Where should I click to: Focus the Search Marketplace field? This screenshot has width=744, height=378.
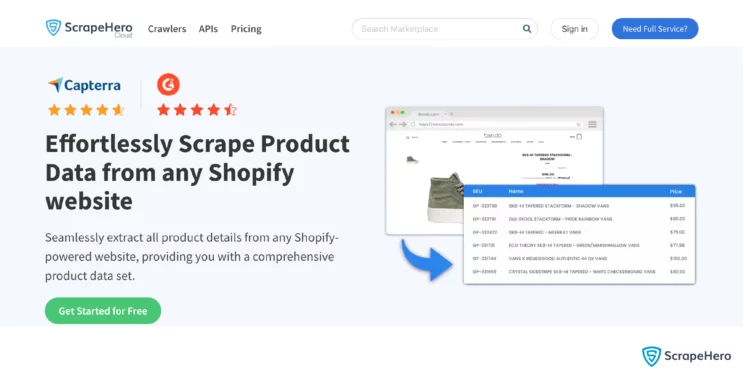[444, 29]
